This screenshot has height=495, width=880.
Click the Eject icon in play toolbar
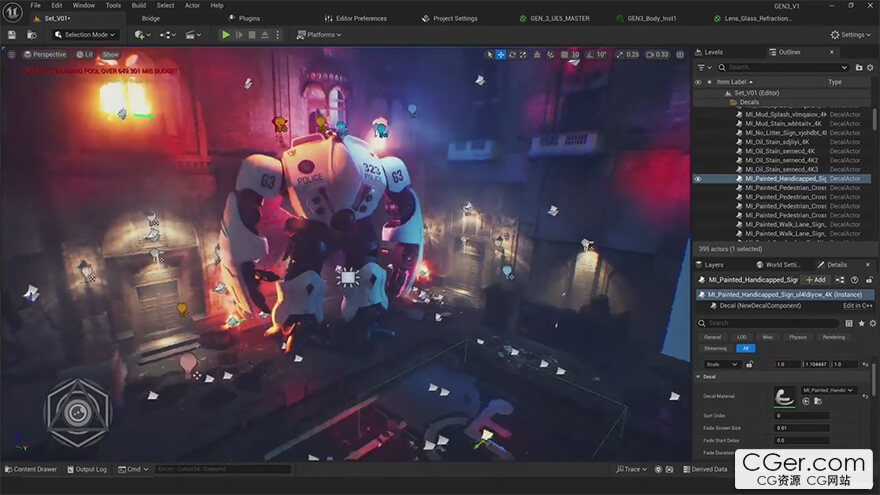(x=267, y=35)
